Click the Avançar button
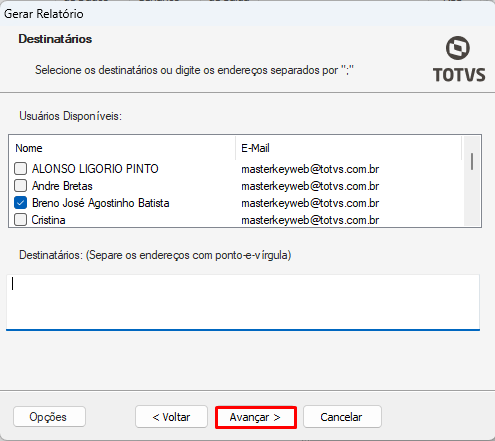Viewport: 495px width, 441px height. coord(256,417)
